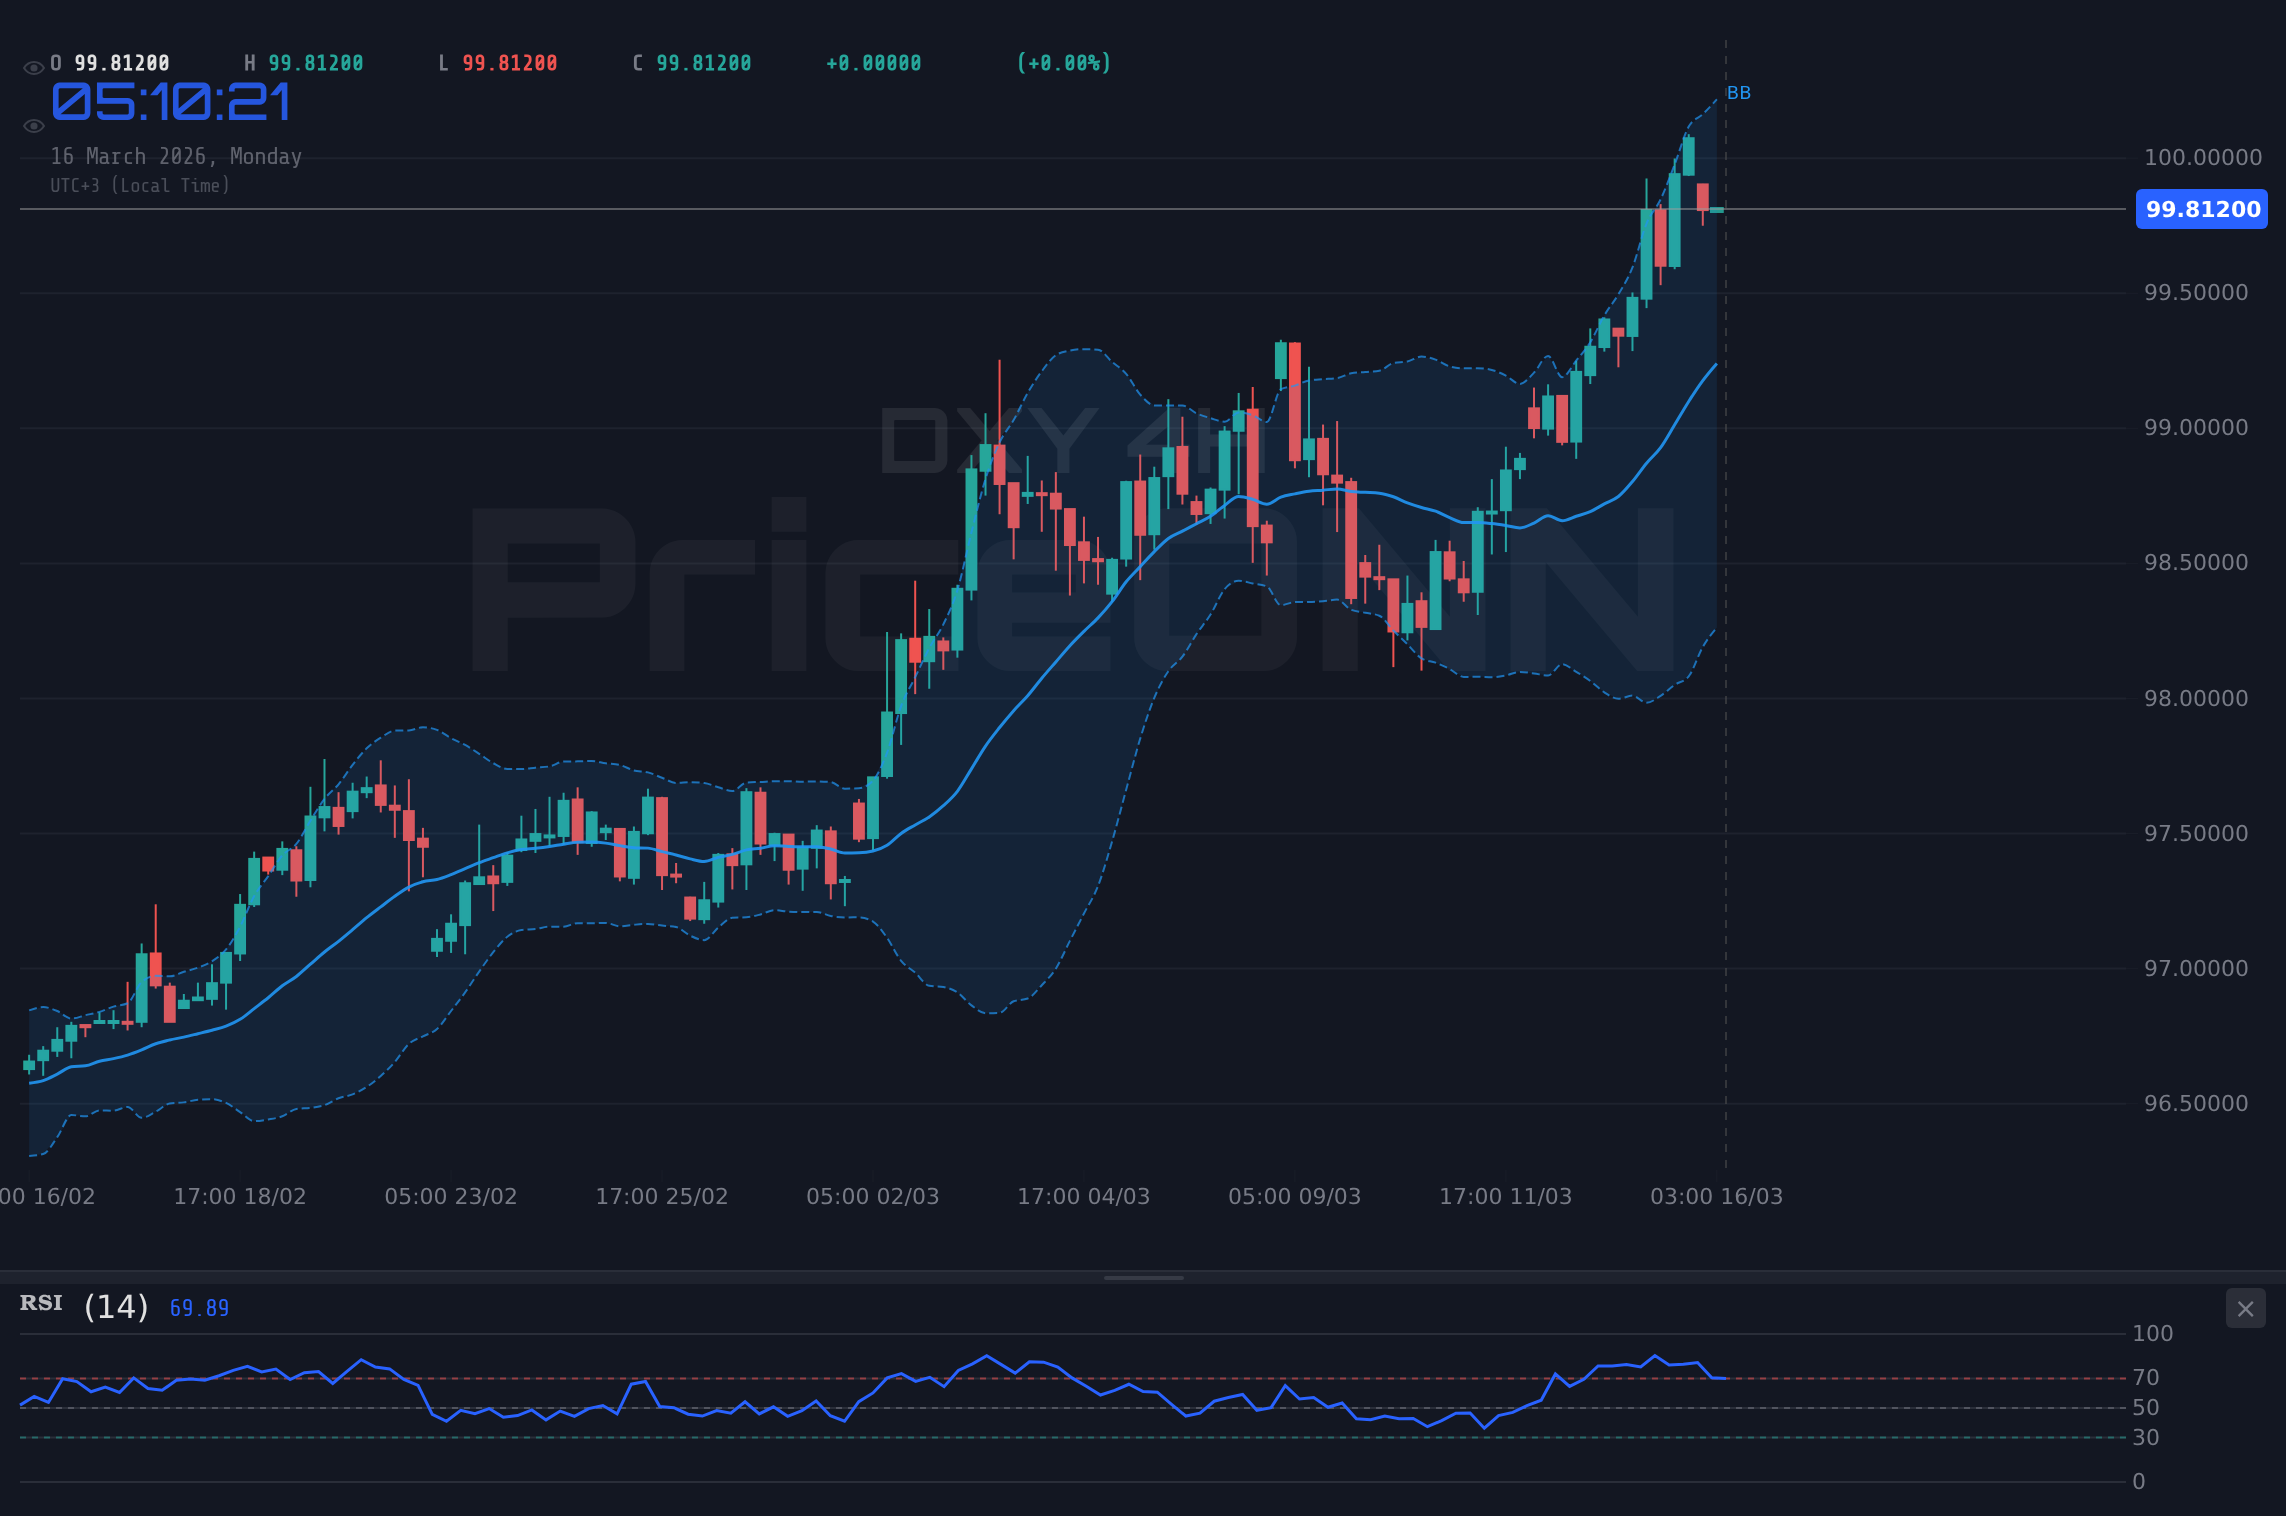Toggle visibility of the countdown timer indicator
Screen dimensions: 2286x1516
point(33,124)
